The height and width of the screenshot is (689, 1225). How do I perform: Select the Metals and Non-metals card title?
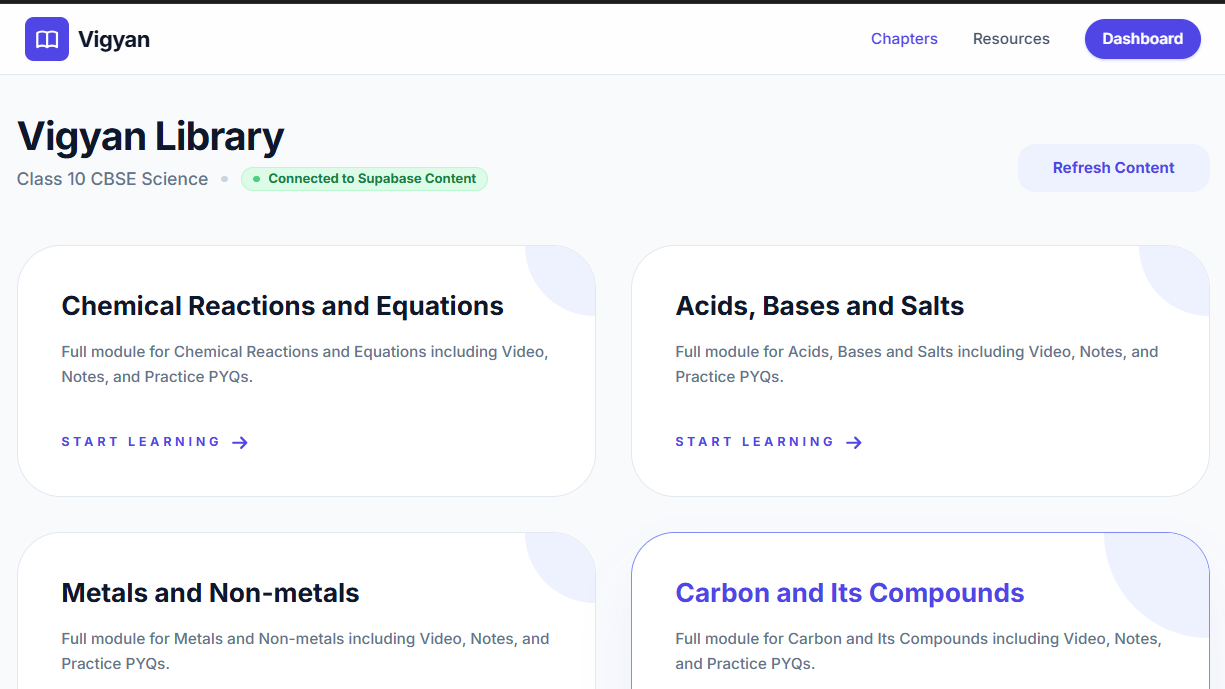[210, 593]
